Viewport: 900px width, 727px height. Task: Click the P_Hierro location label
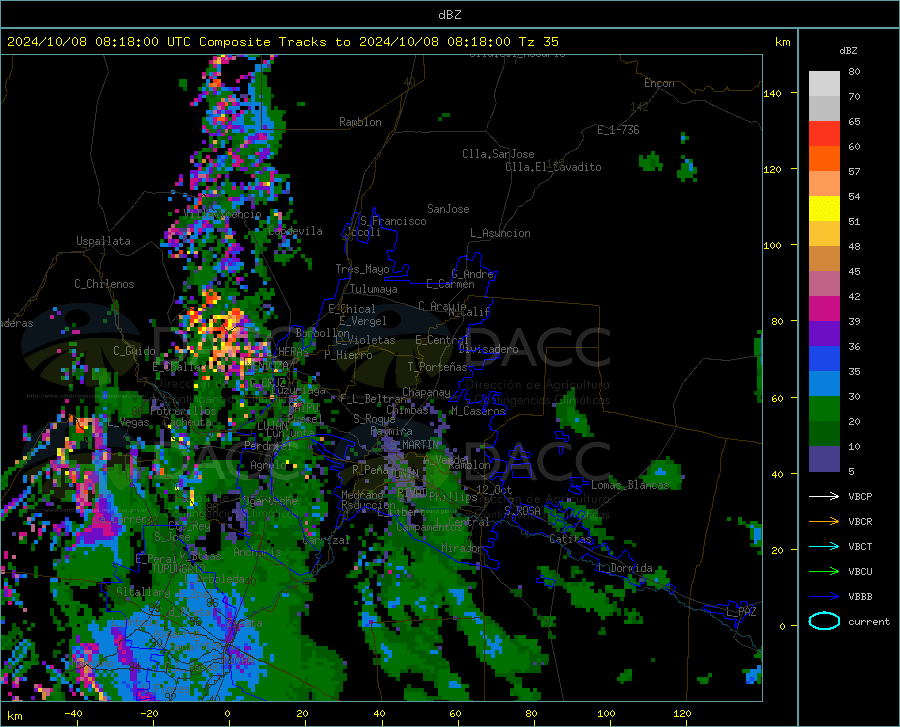(348, 355)
